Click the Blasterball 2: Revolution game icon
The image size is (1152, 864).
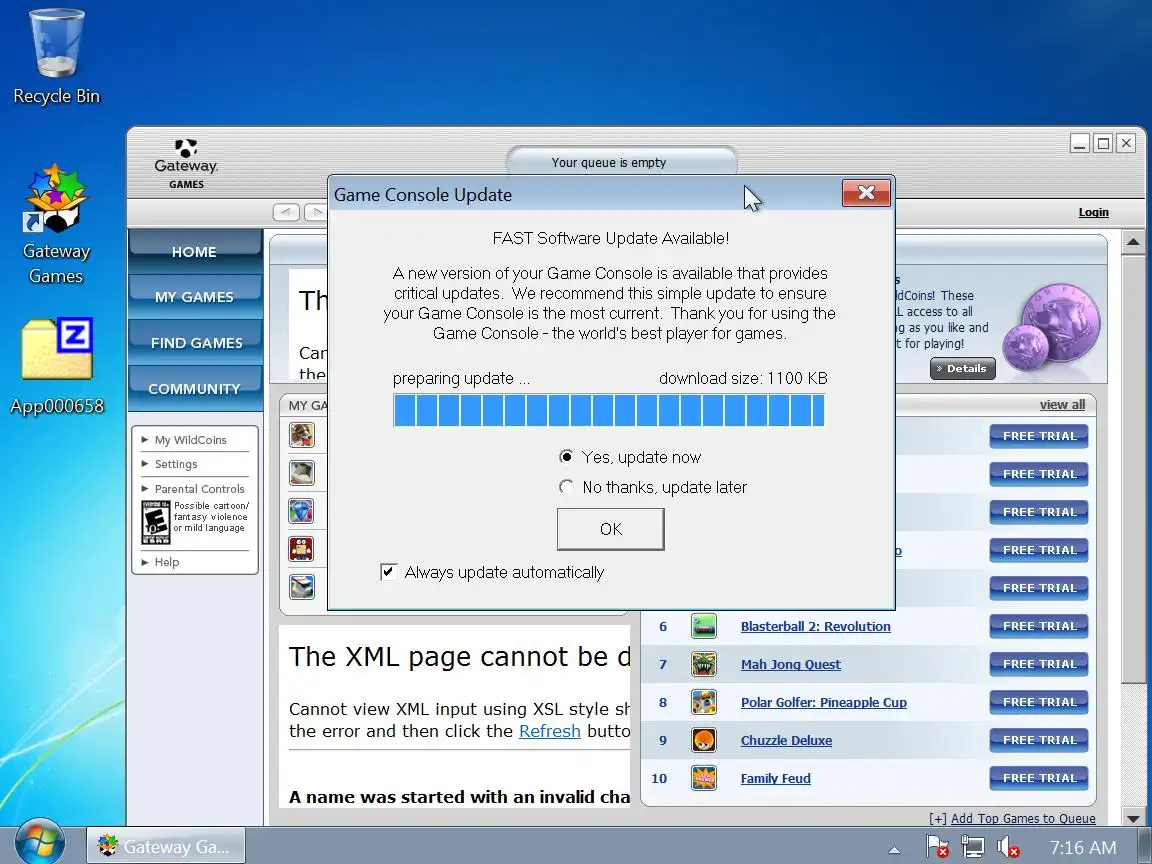point(704,626)
